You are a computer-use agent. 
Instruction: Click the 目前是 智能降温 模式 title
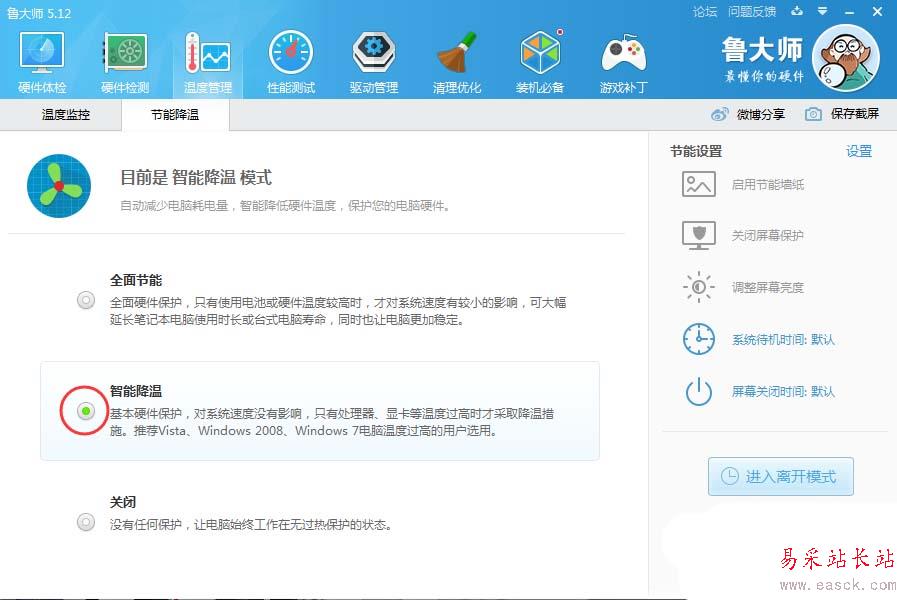[196, 177]
